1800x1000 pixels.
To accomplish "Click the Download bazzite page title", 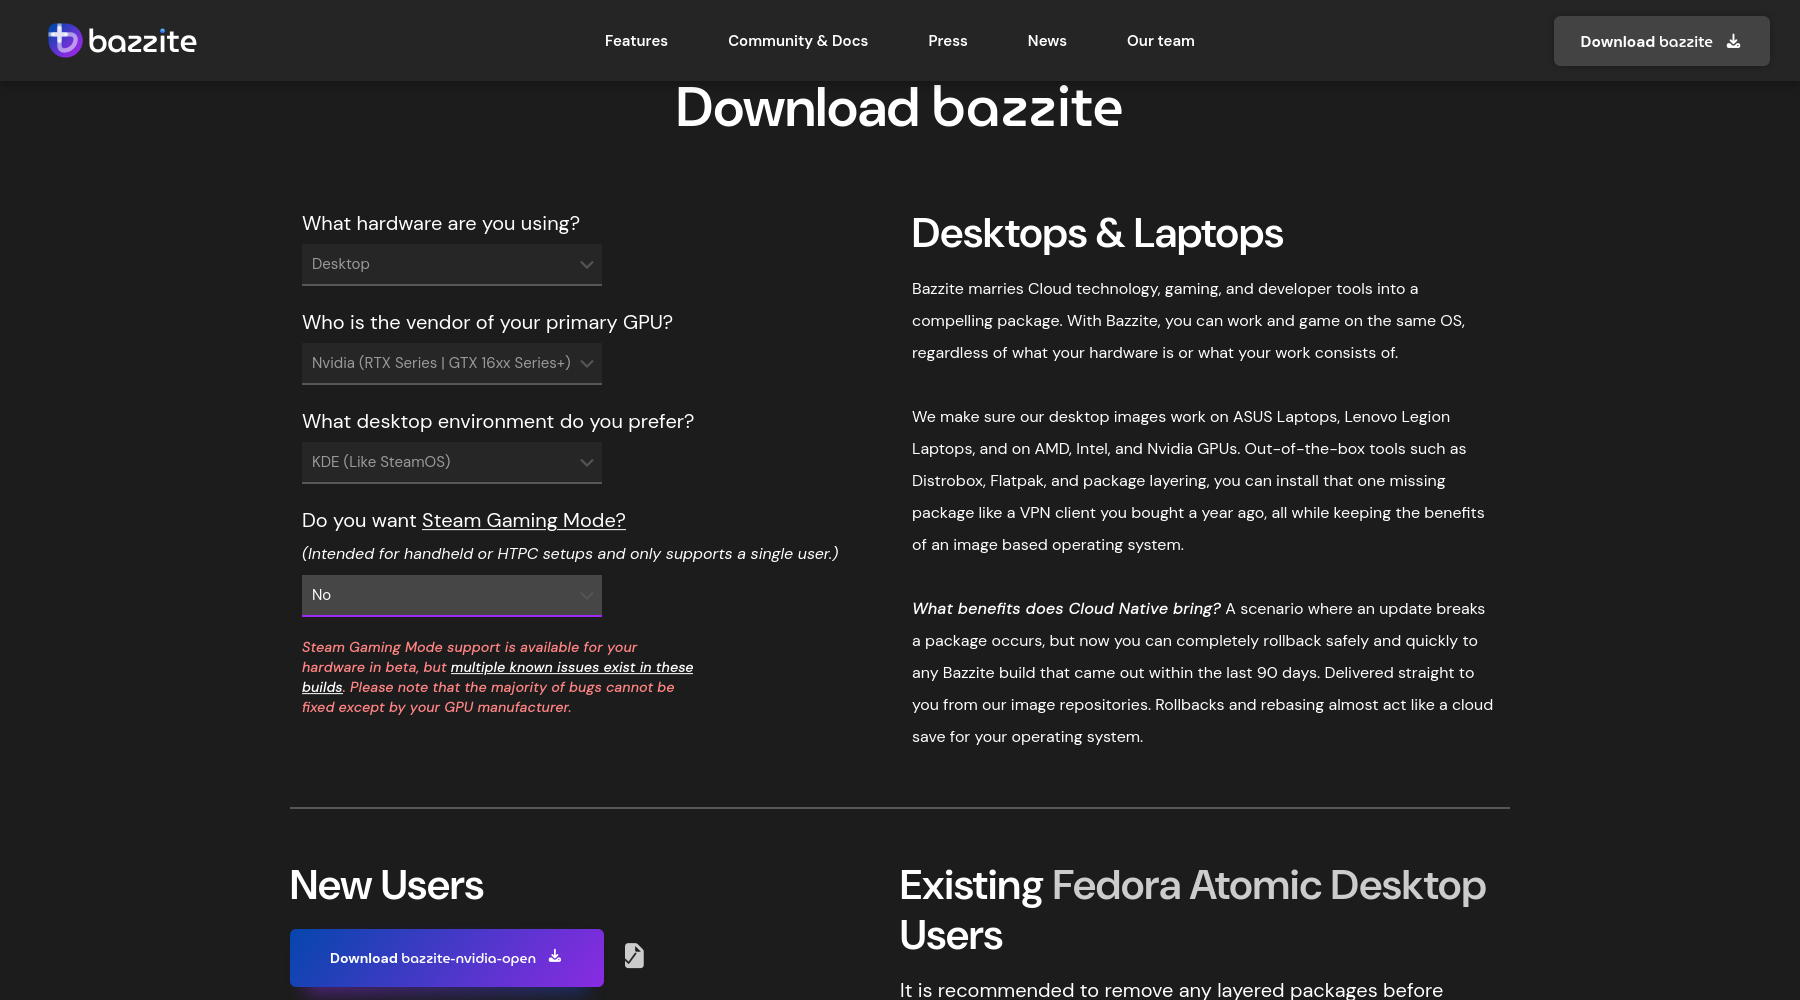I will 899,107.
